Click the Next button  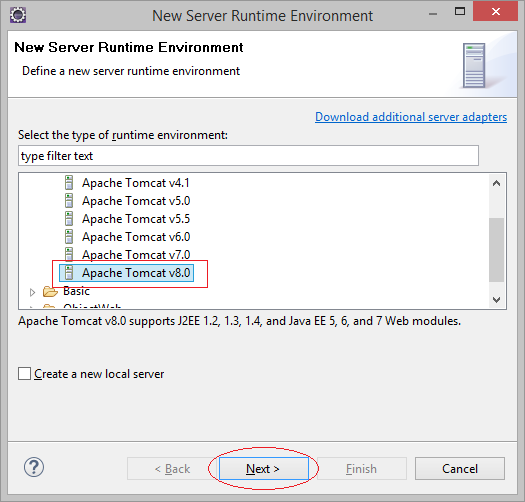264,469
